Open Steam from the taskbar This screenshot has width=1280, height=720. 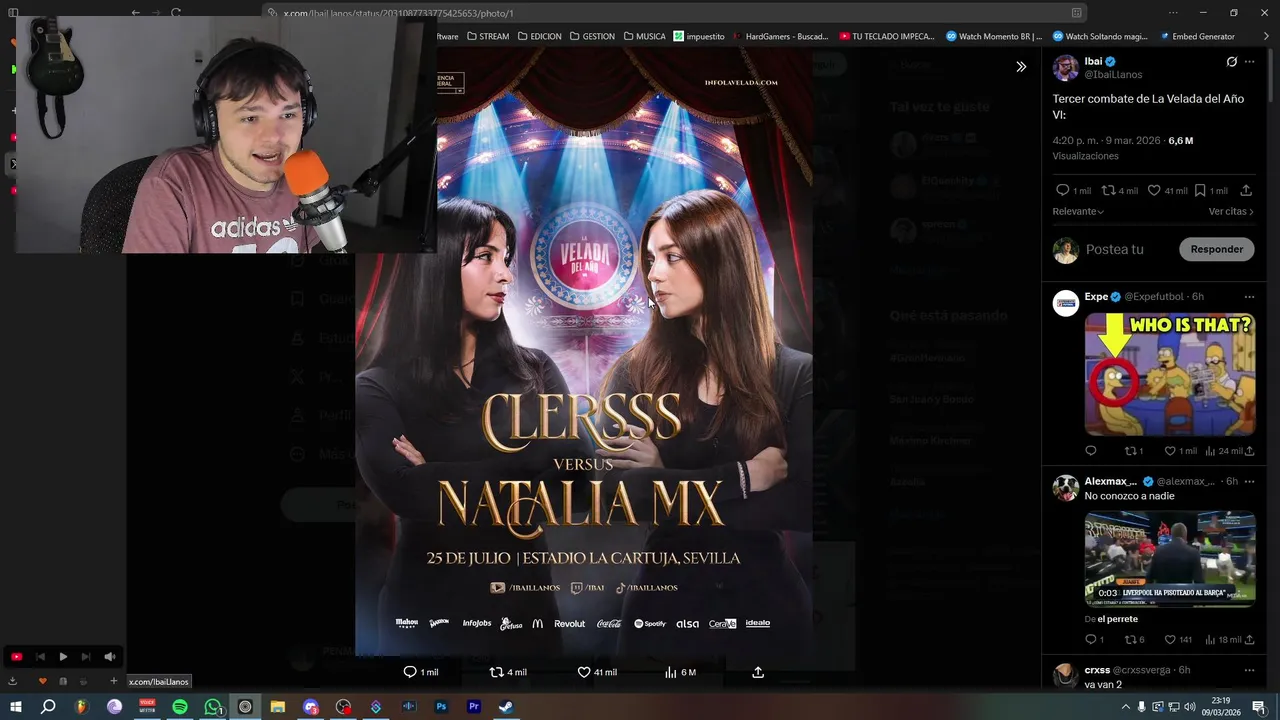coord(506,707)
